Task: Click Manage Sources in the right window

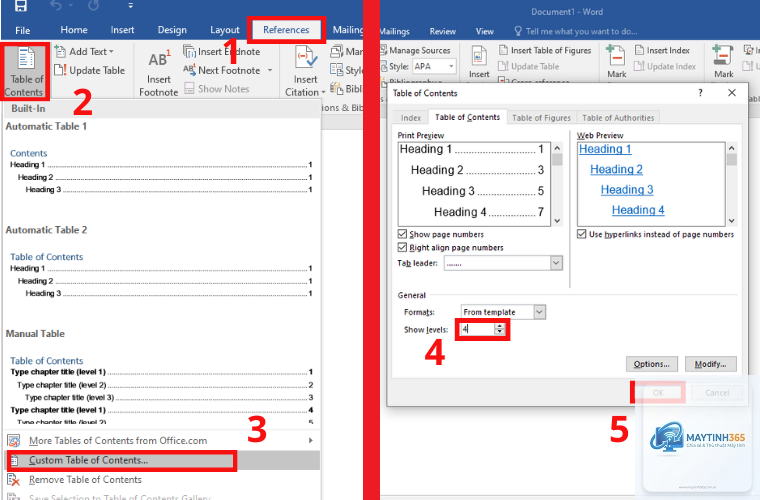Action: 415,50
